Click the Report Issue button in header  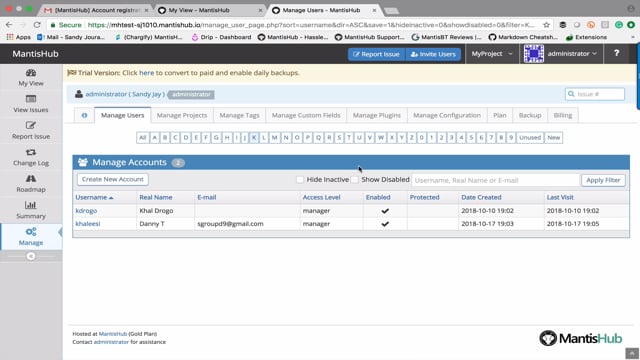[x=376, y=54]
